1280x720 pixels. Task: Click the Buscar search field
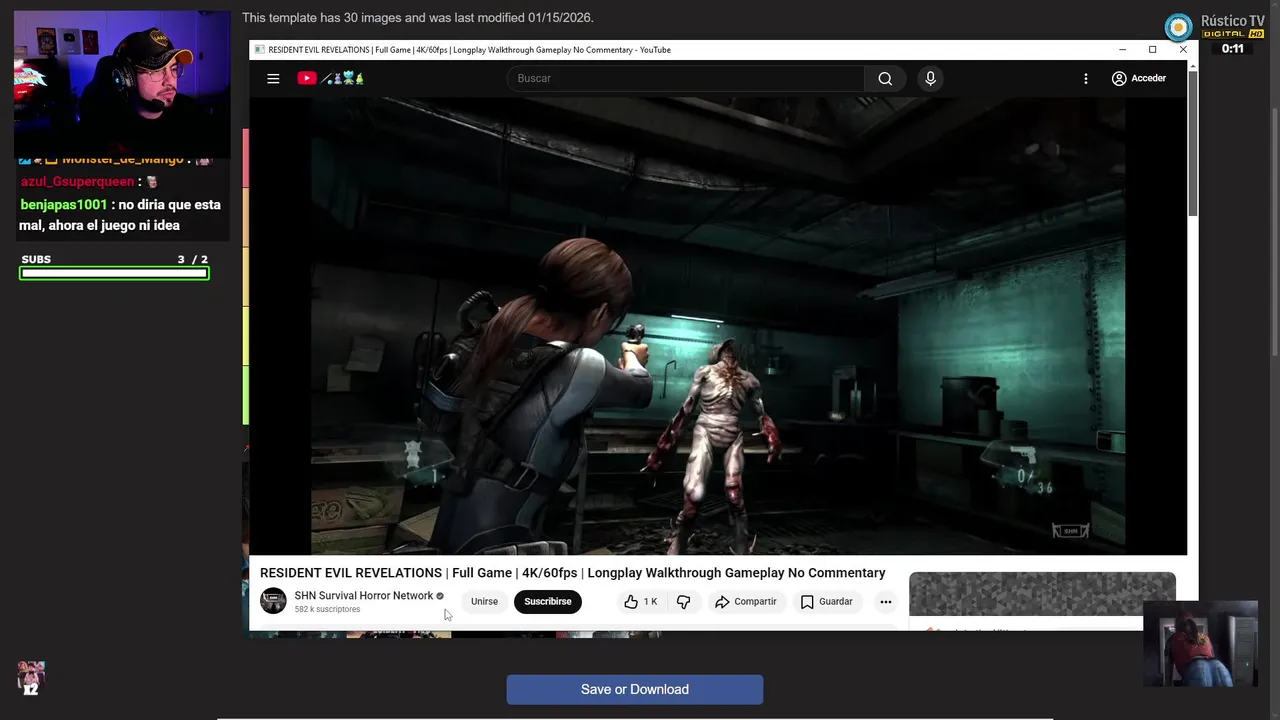pos(686,78)
